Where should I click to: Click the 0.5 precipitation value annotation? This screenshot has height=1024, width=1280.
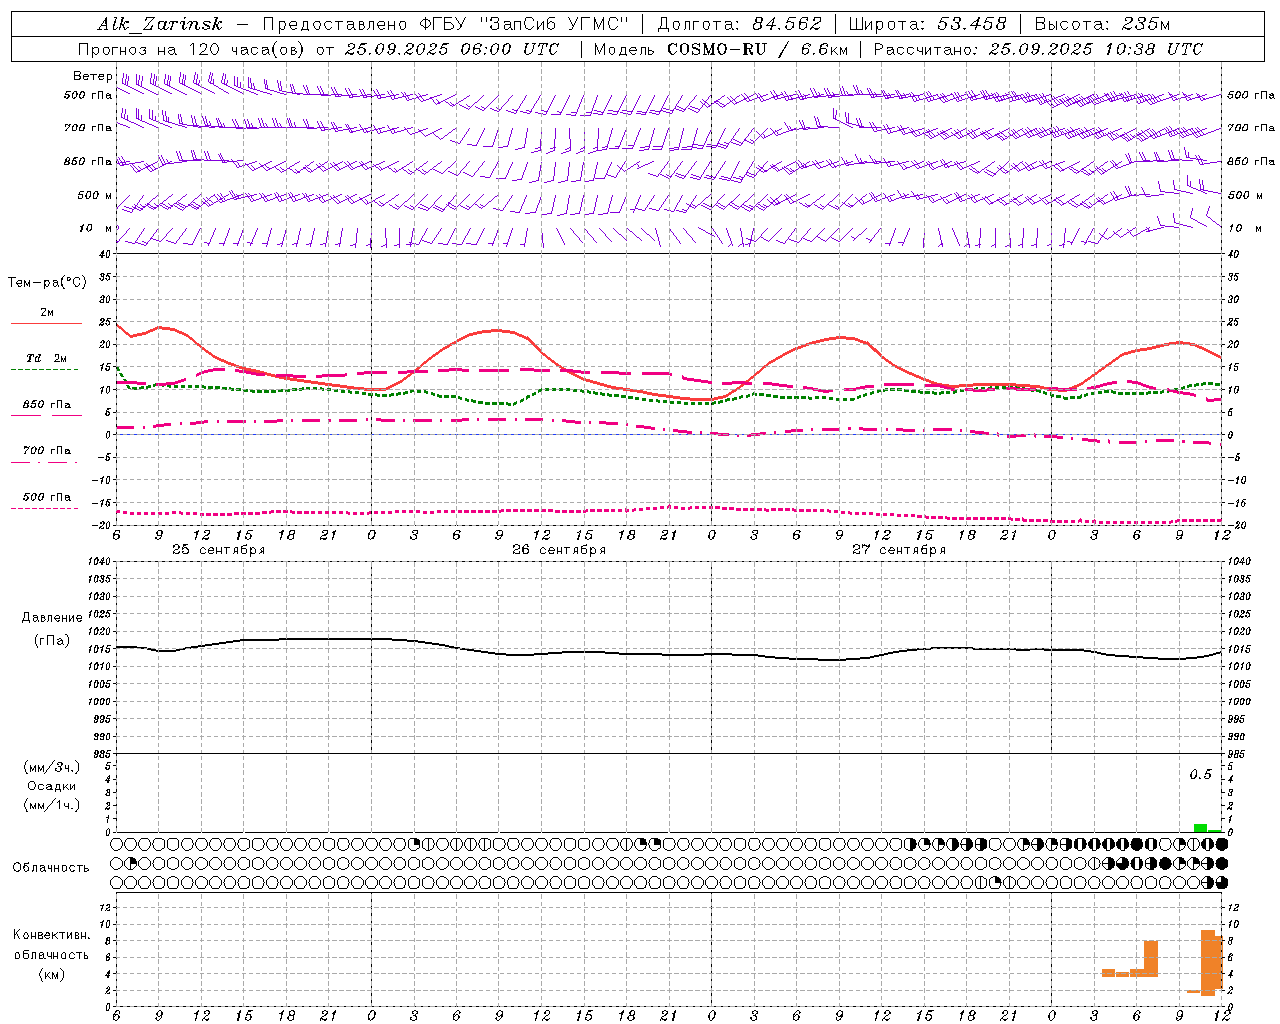click(x=1200, y=775)
